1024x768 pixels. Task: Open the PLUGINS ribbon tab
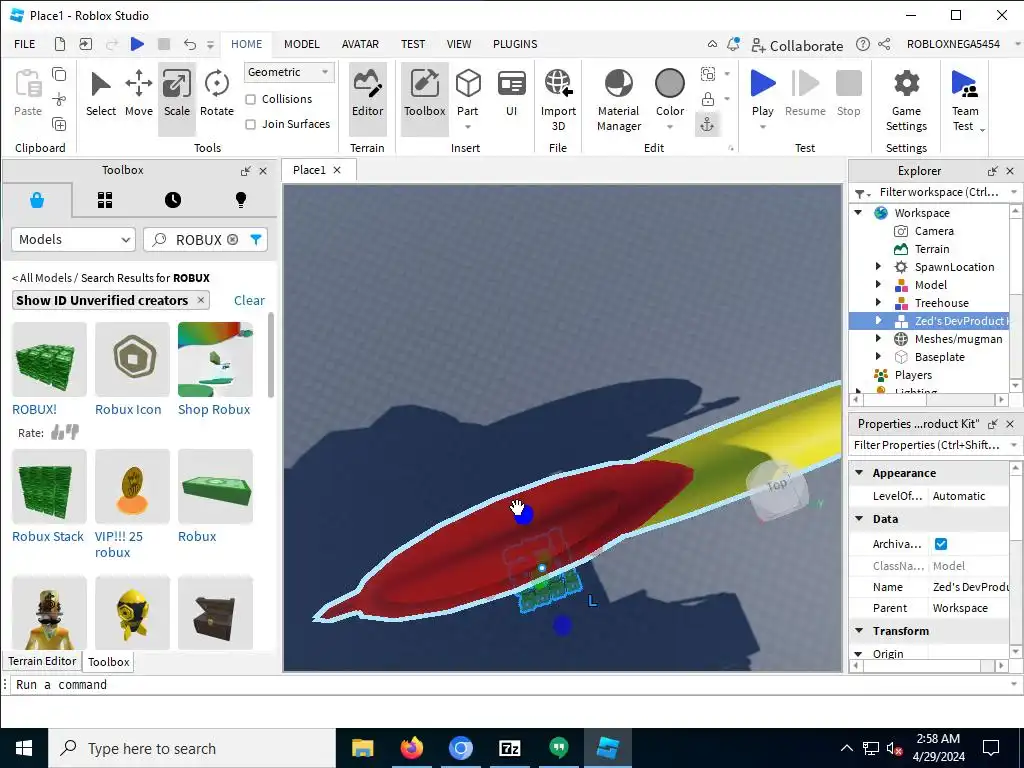(x=515, y=44)
